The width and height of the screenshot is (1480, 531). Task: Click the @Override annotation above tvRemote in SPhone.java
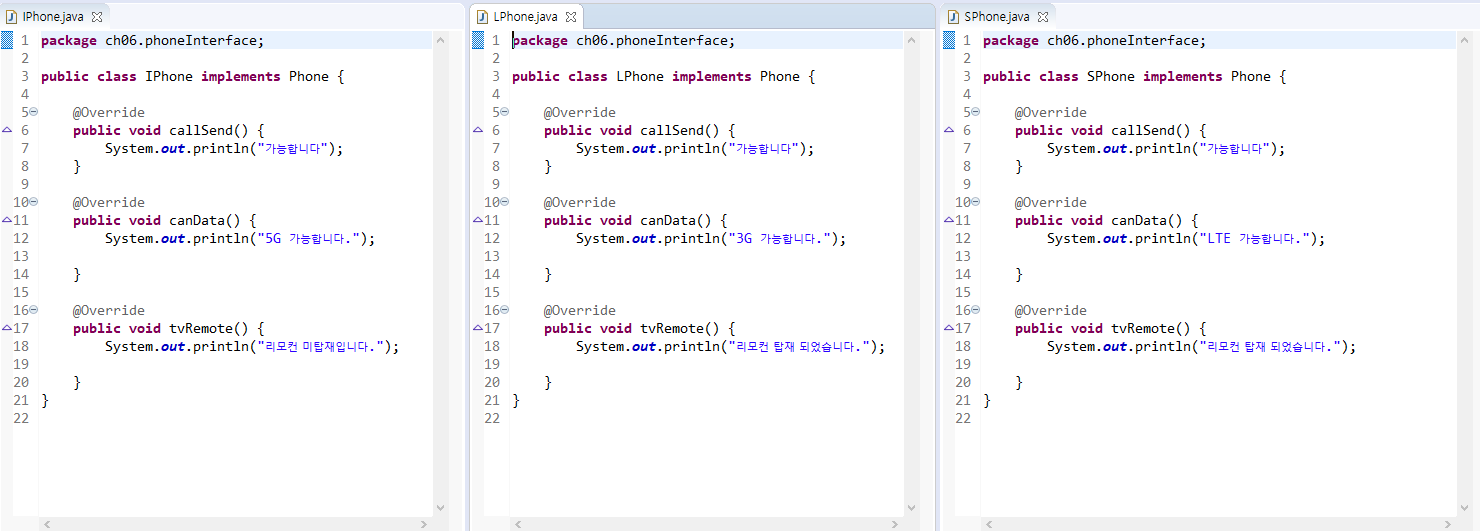click(1051, 310)
